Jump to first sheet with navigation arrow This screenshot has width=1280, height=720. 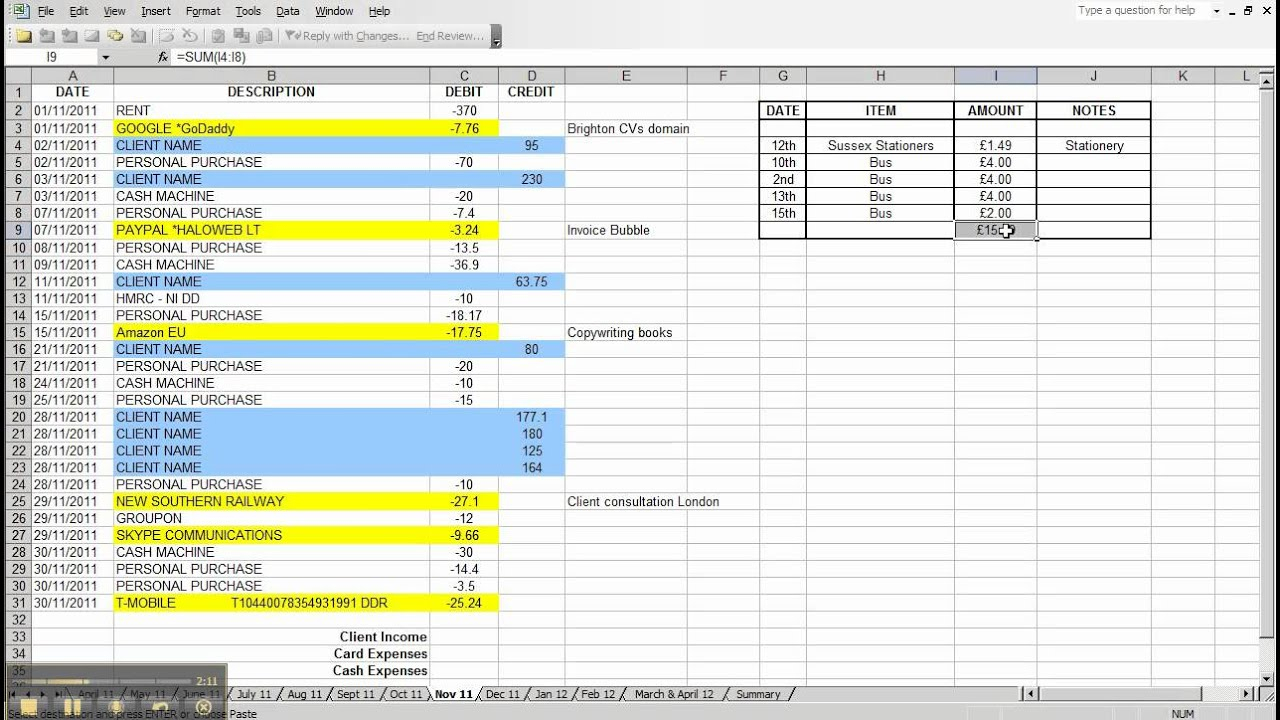pos(10,693)
